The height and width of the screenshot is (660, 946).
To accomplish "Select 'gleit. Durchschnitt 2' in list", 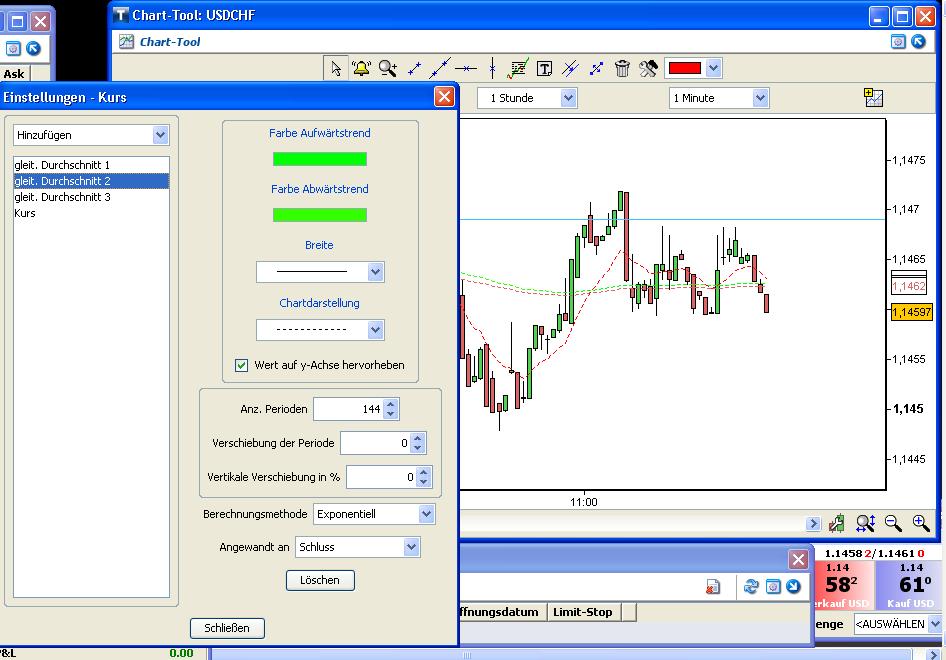I will point(91,181).
